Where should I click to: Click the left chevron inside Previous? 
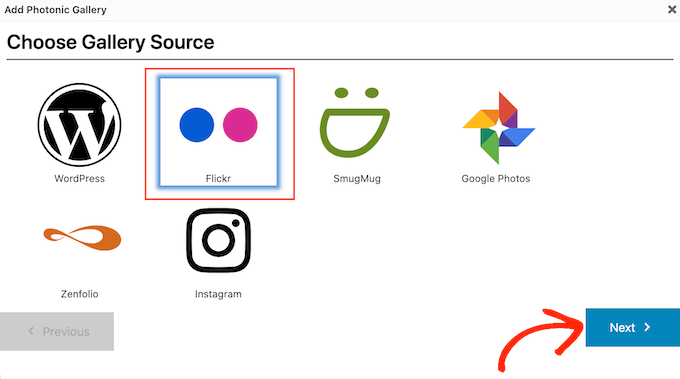click(x=31, y=331)
